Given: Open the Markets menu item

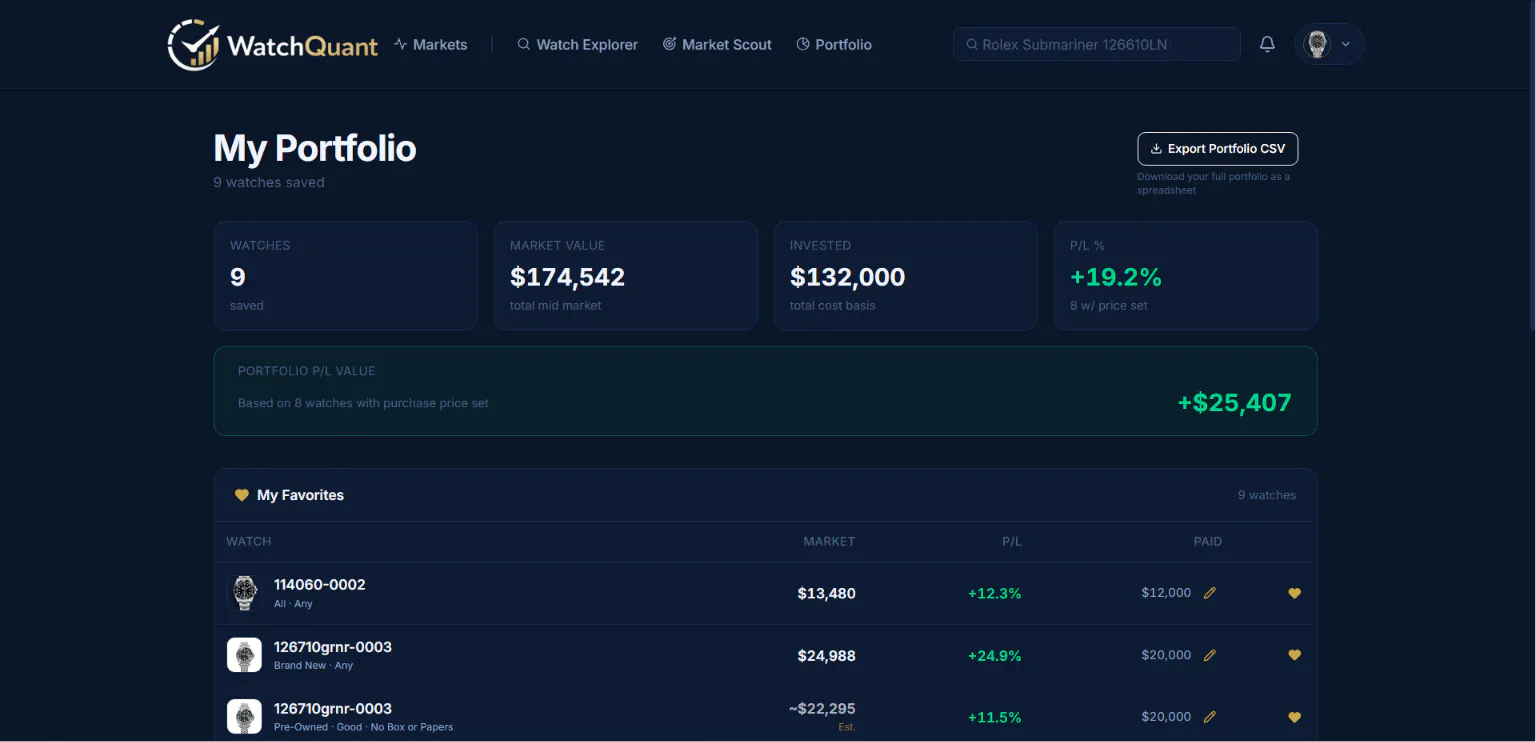Looking at the screenshot, I should (x=431, y=45).
